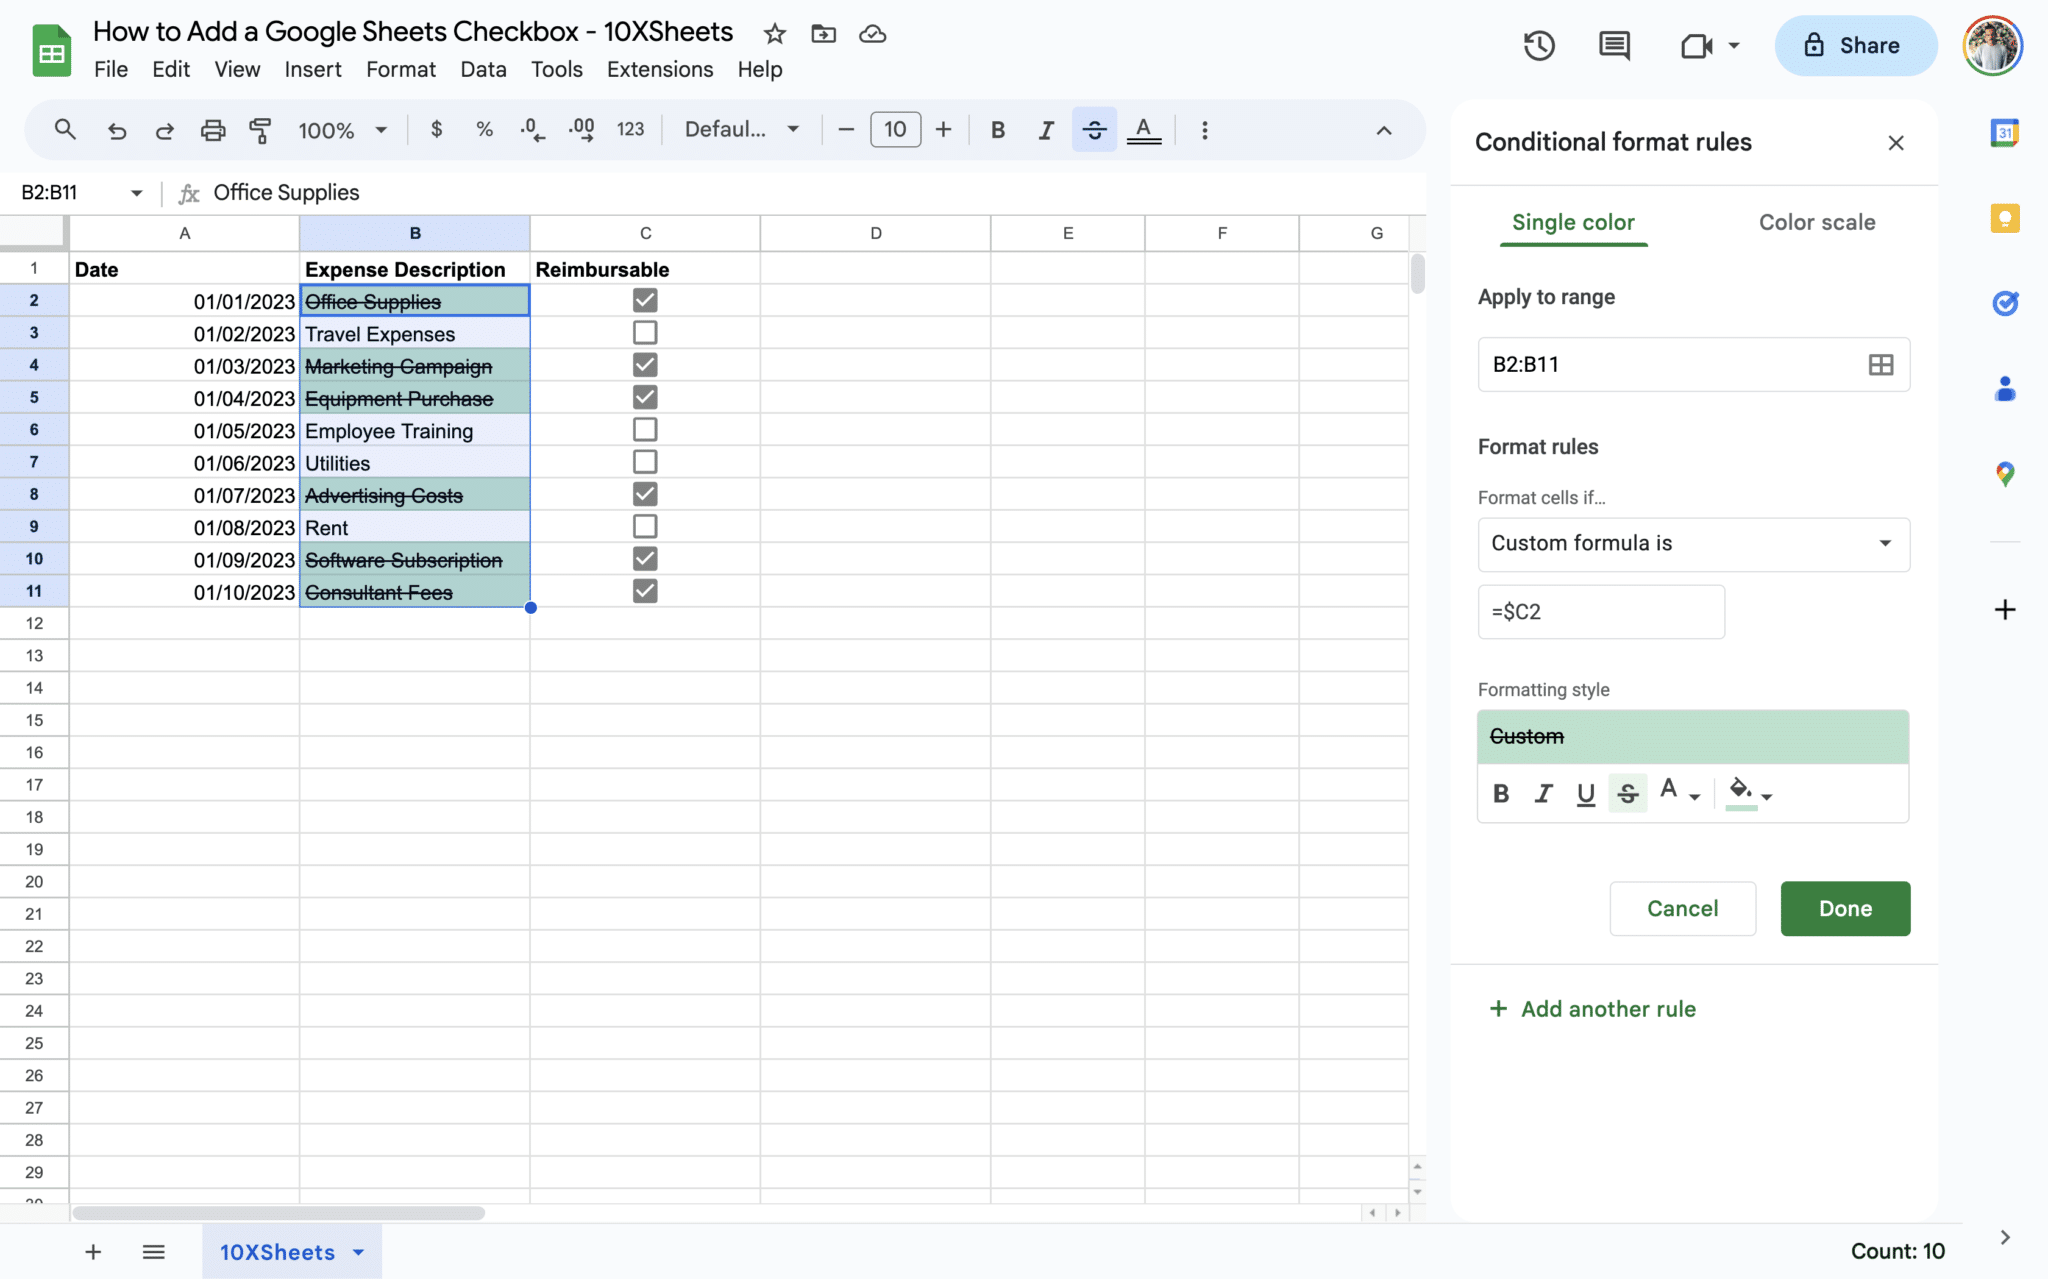Image resolution: width=2048 pixels, height=1280 pixels.
Task: Increase font size plus button
Action: pyautogui.click(x=943, y=130)
